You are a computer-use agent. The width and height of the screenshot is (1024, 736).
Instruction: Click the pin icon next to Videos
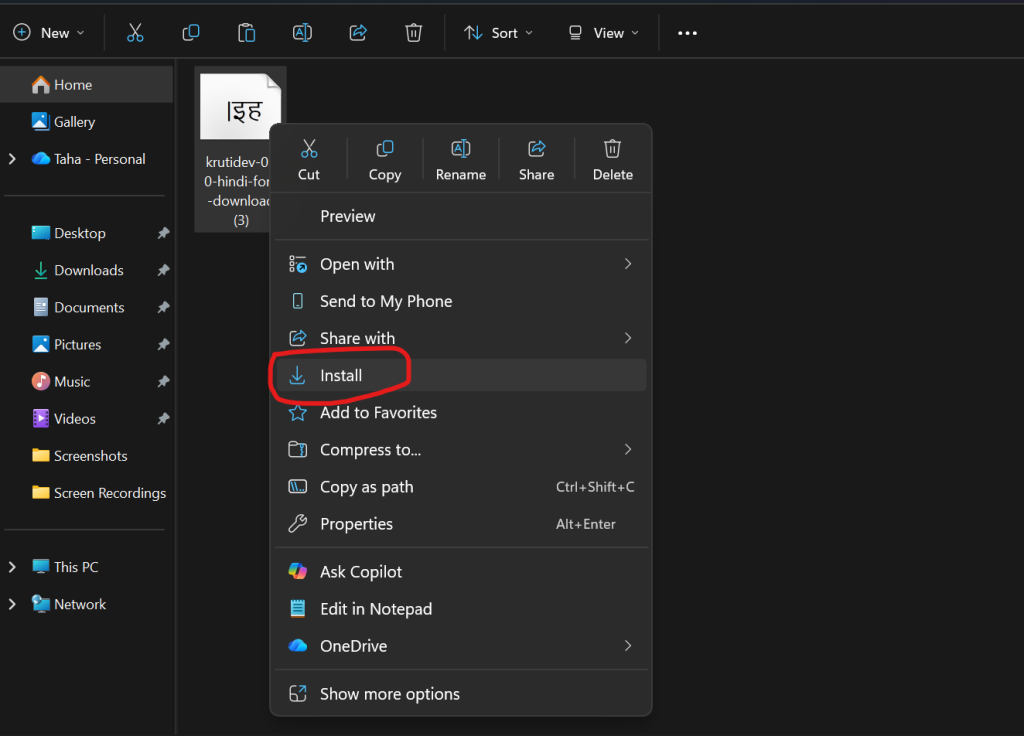163,419
